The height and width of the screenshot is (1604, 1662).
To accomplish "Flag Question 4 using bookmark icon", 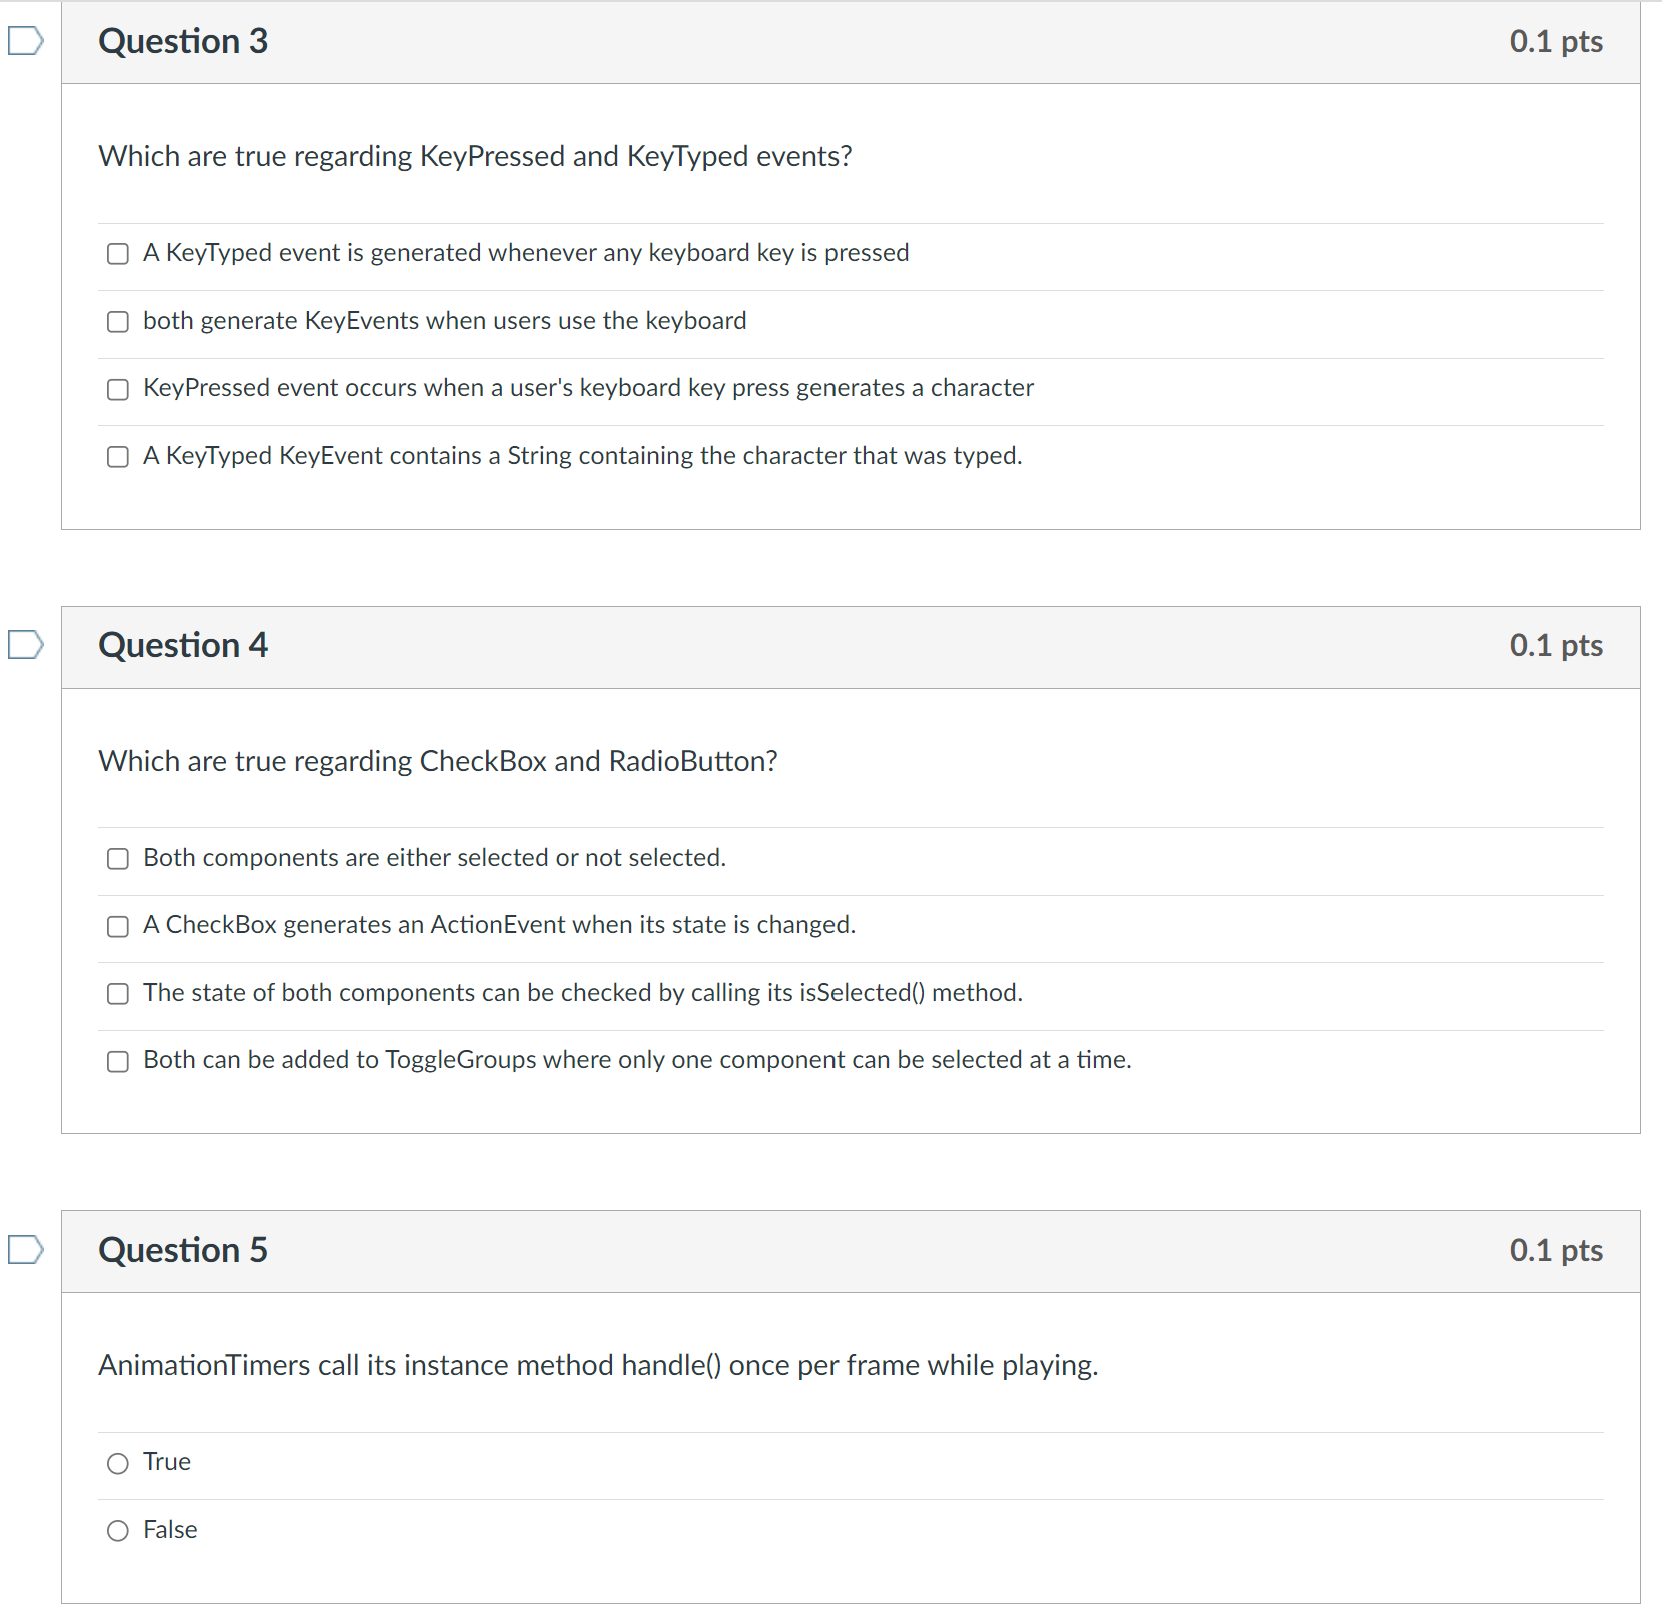I will coord(25,645).
